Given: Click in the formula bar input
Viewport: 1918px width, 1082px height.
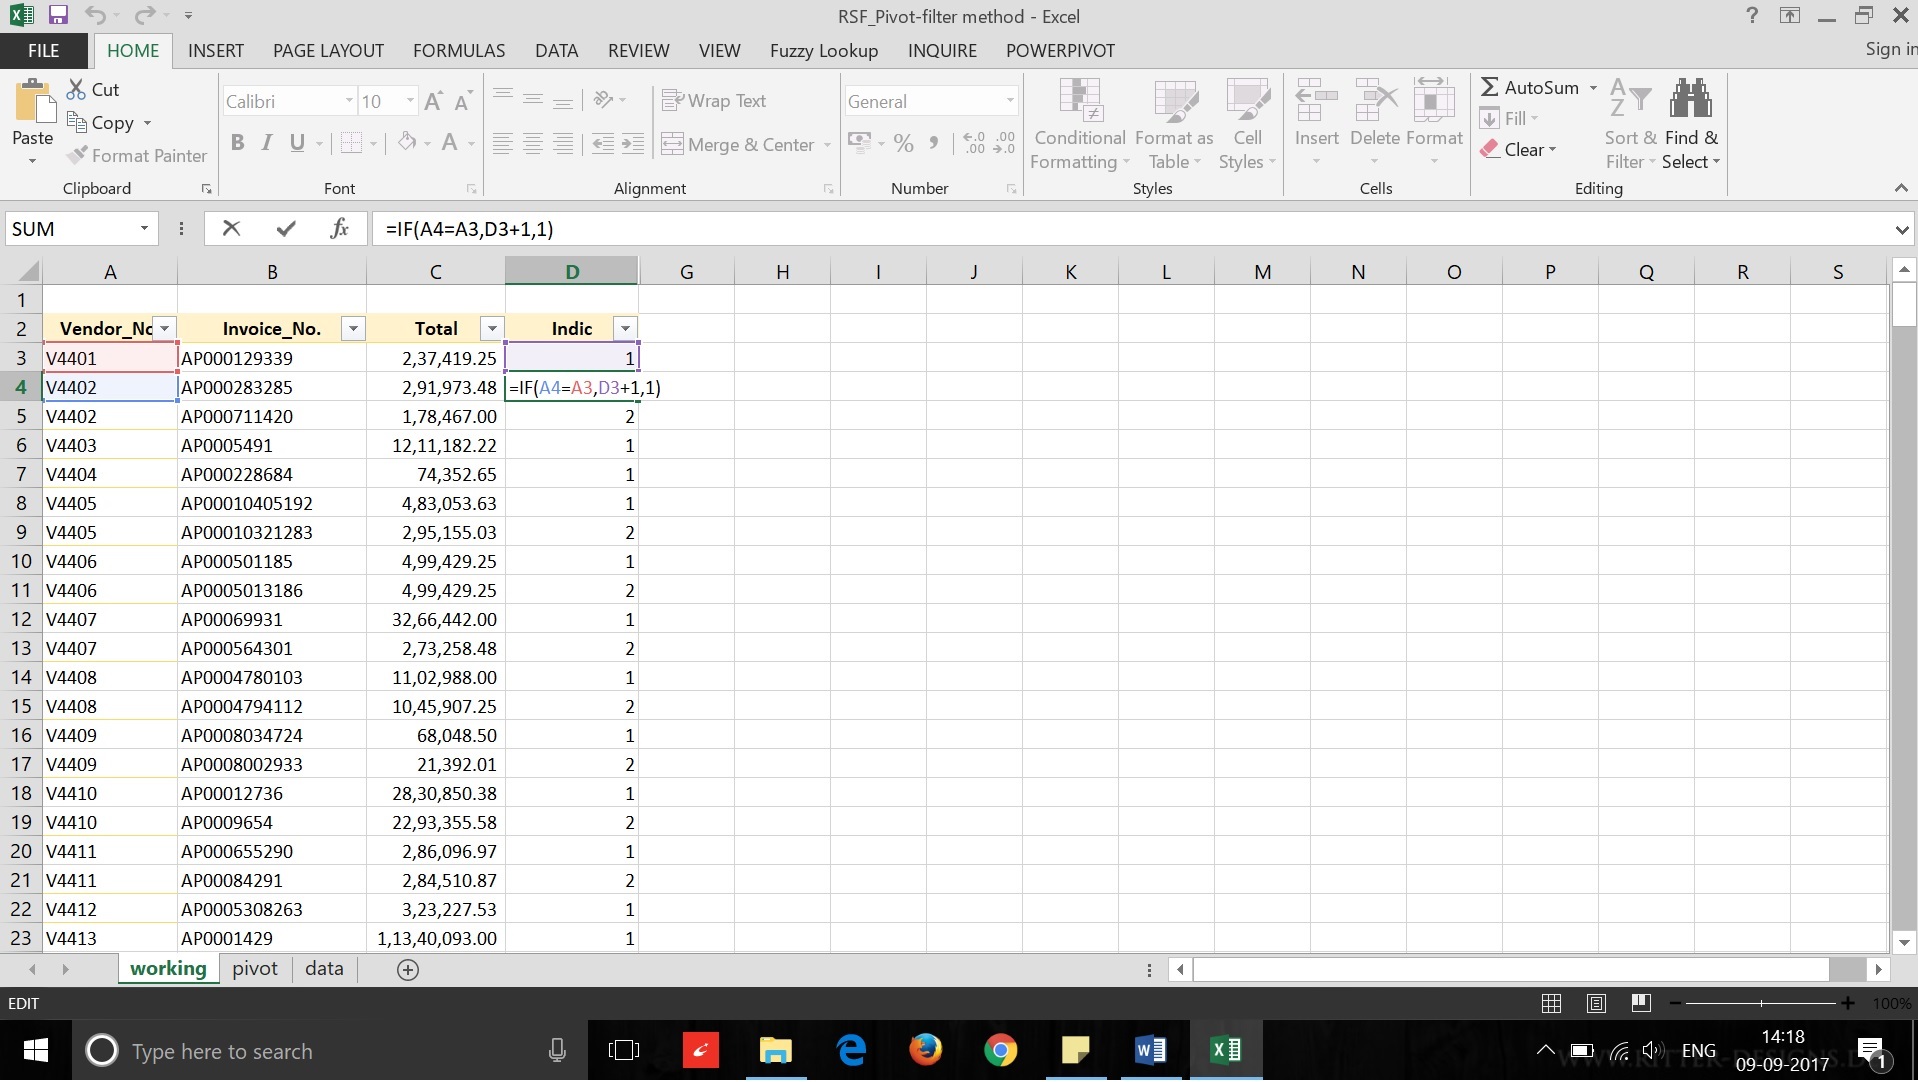Looking at the screenshot, I should 1130,229.
